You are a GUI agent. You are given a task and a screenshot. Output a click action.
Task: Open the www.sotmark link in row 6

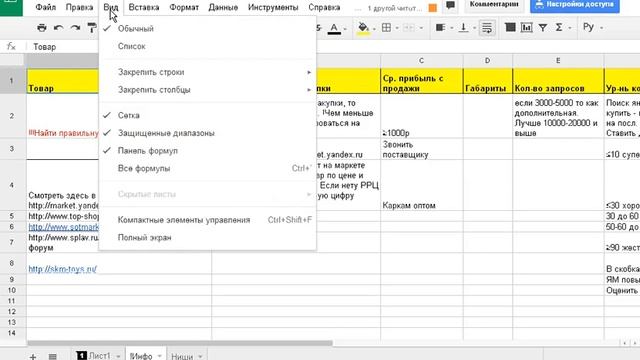(63, 227)
